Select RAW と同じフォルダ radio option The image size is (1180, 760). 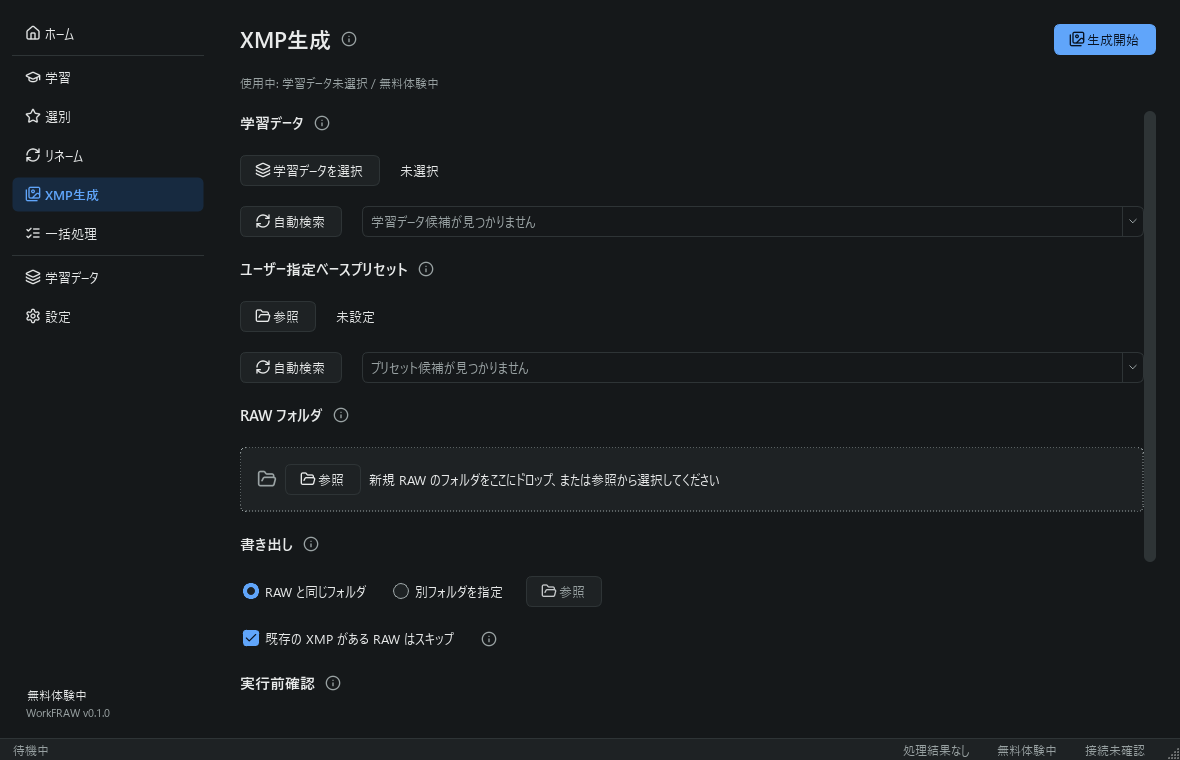pos(304,592)
